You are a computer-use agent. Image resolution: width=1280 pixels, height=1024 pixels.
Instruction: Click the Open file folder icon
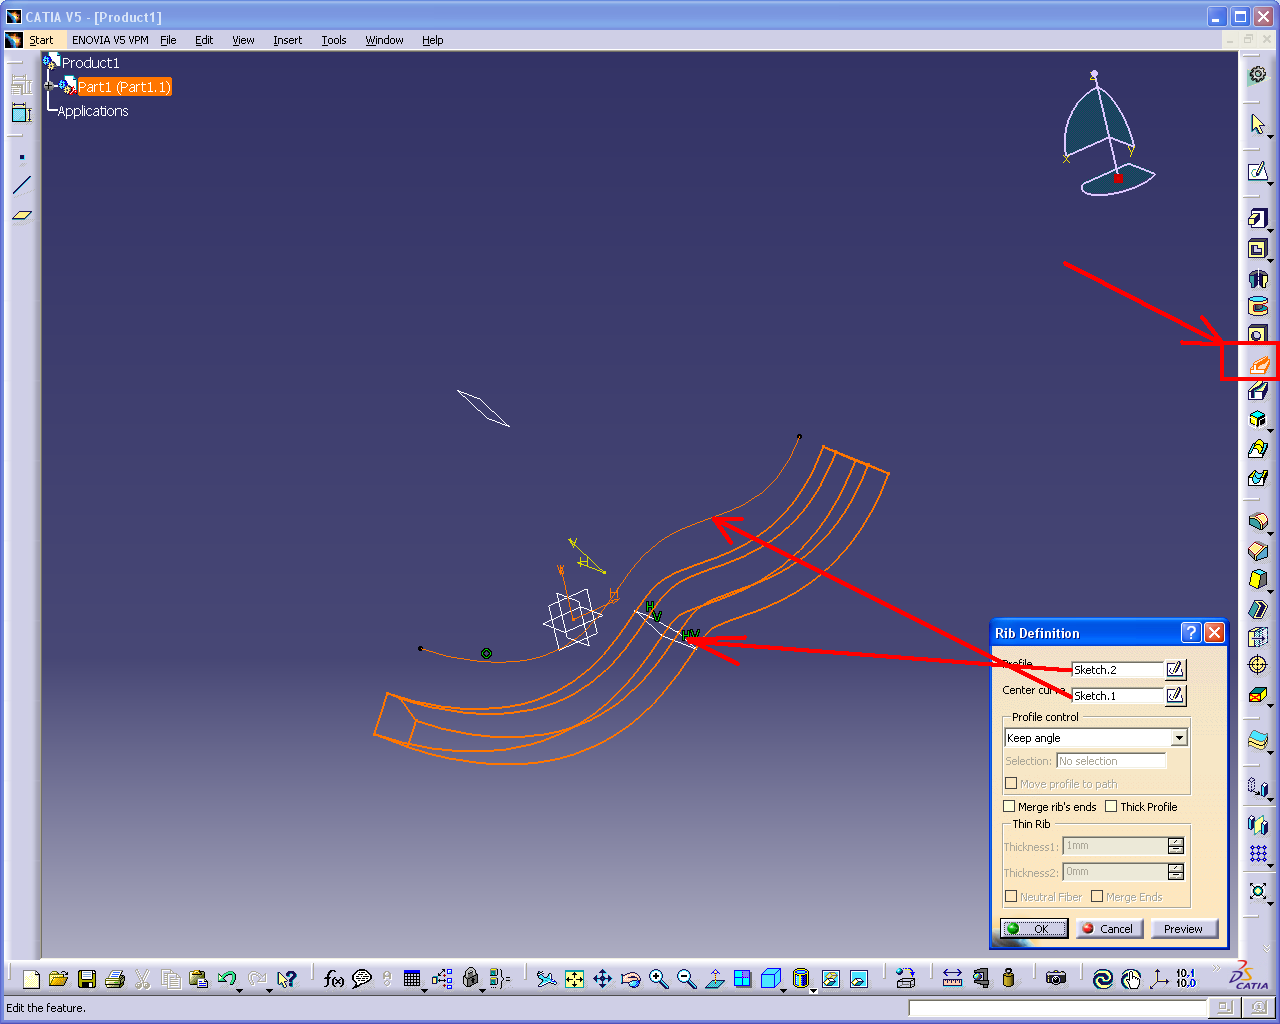(58, 979)
